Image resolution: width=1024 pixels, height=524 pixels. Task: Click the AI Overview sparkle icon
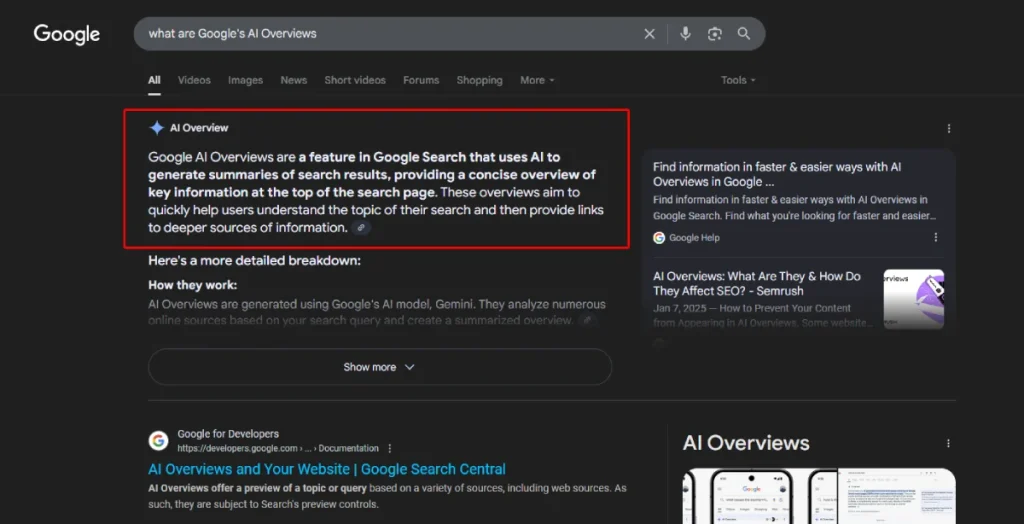[157, 128]
